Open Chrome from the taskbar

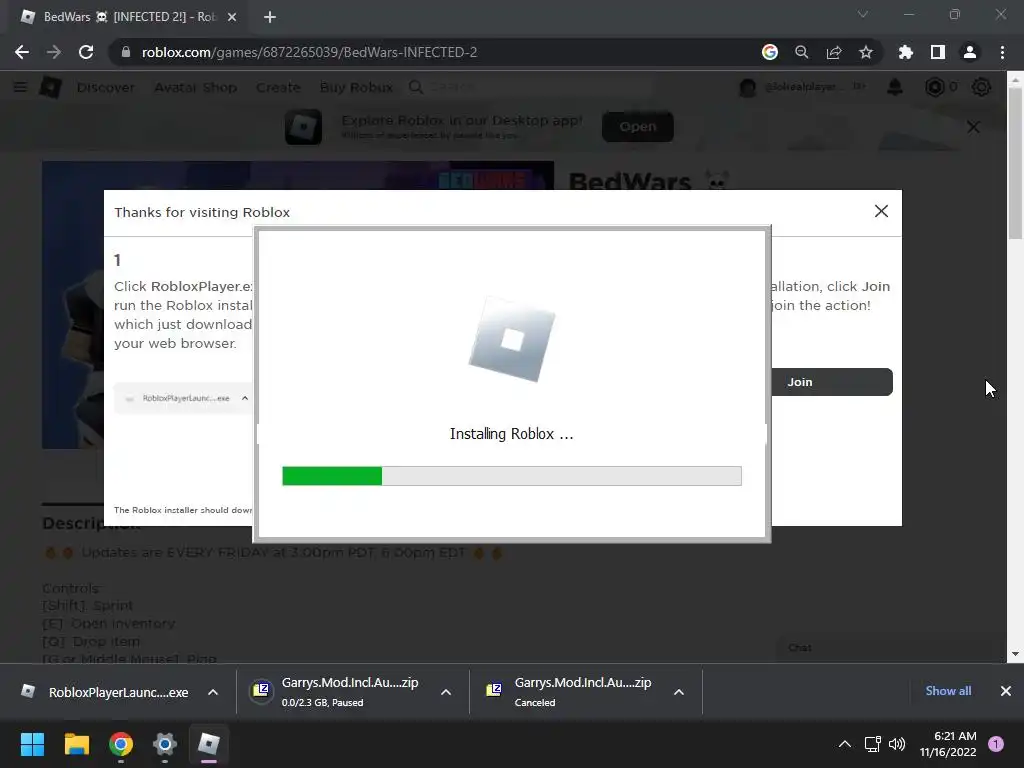point(121,744)
